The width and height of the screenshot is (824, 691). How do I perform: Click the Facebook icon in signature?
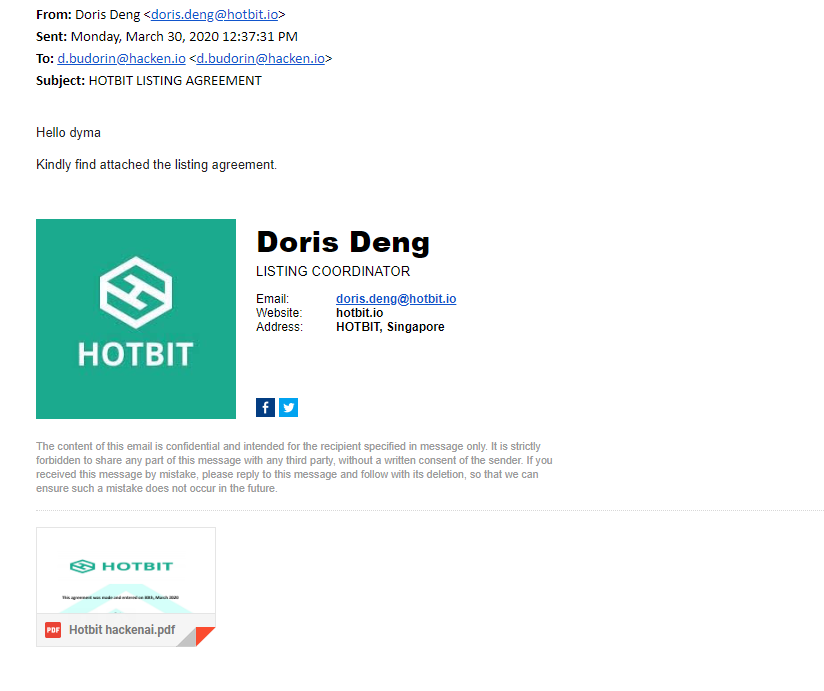point(265,407)
